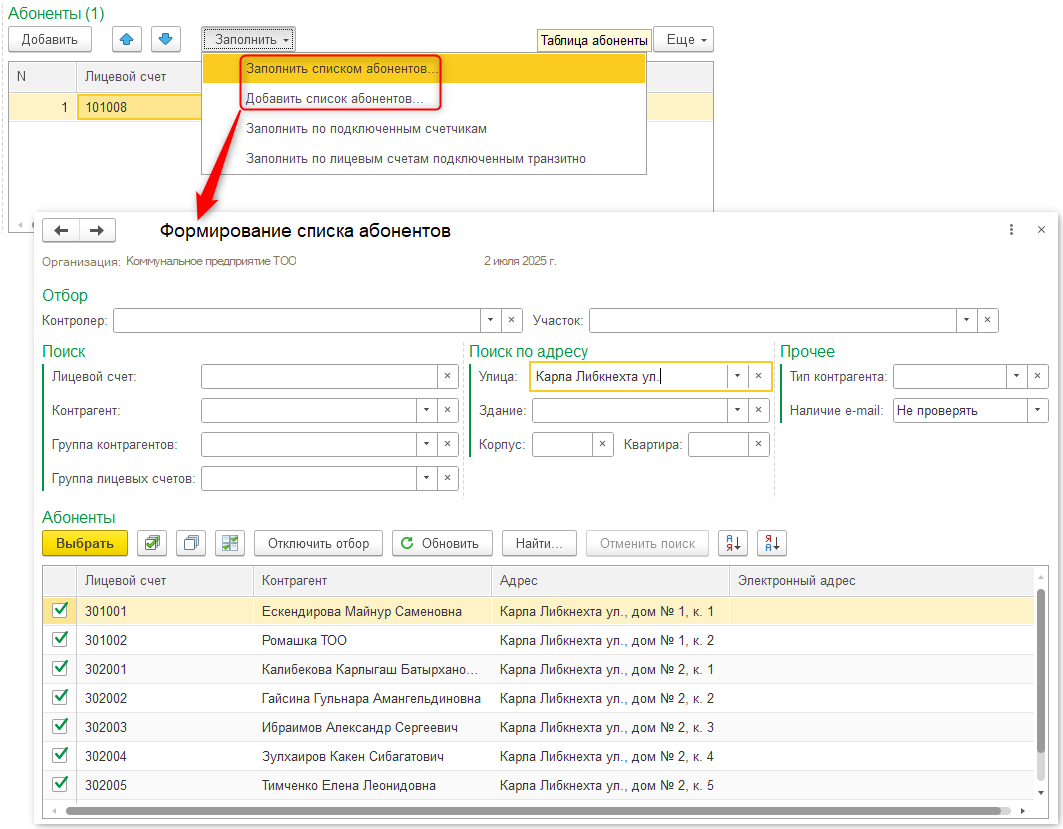Clear the Улица field with X icon

[x=759, y=376]
